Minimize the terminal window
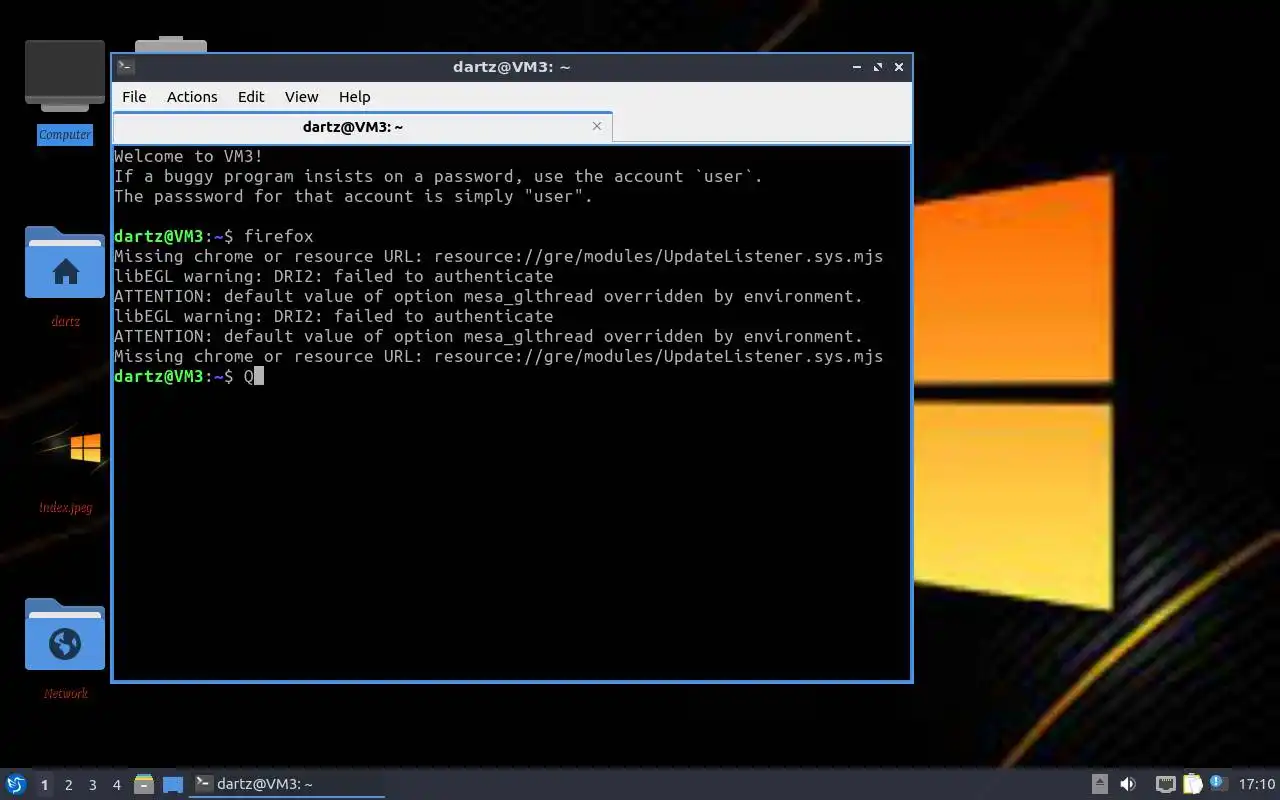 857,67
